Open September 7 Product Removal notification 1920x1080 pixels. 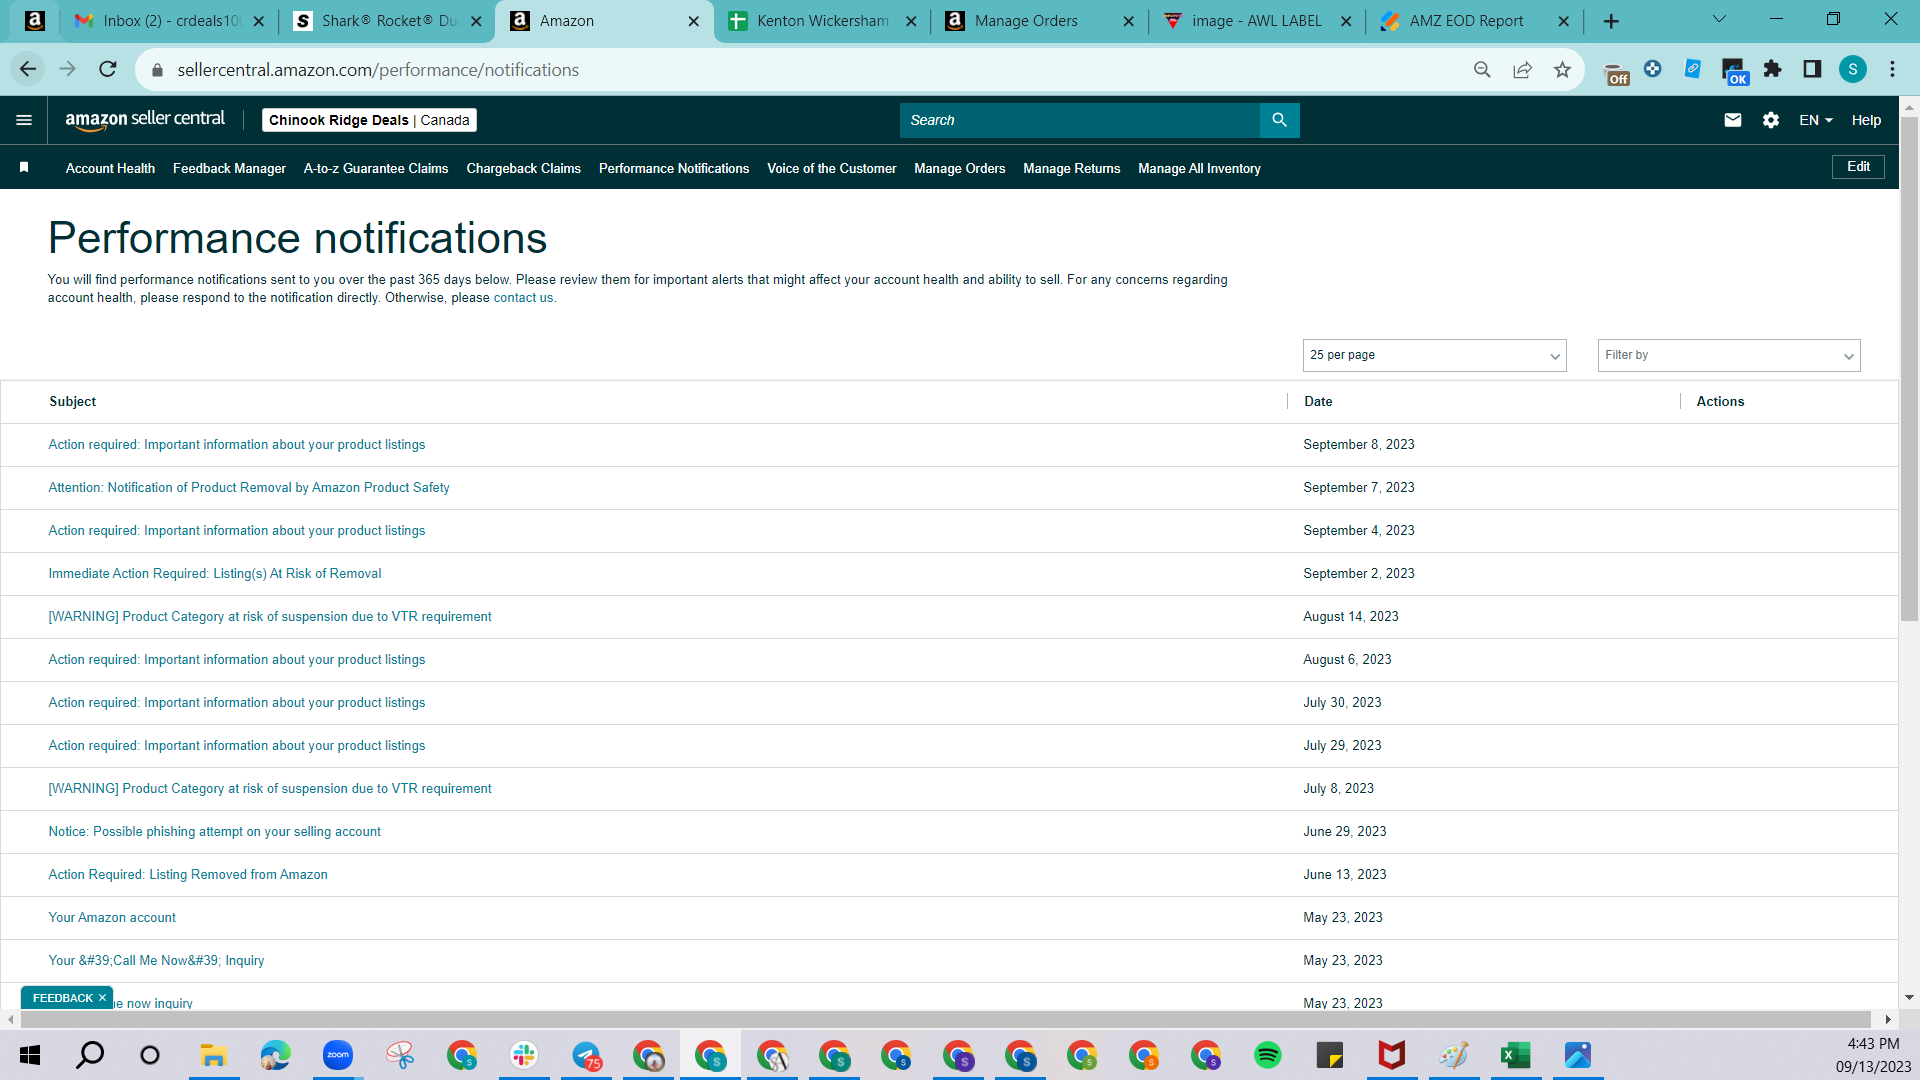click(249, 488)
